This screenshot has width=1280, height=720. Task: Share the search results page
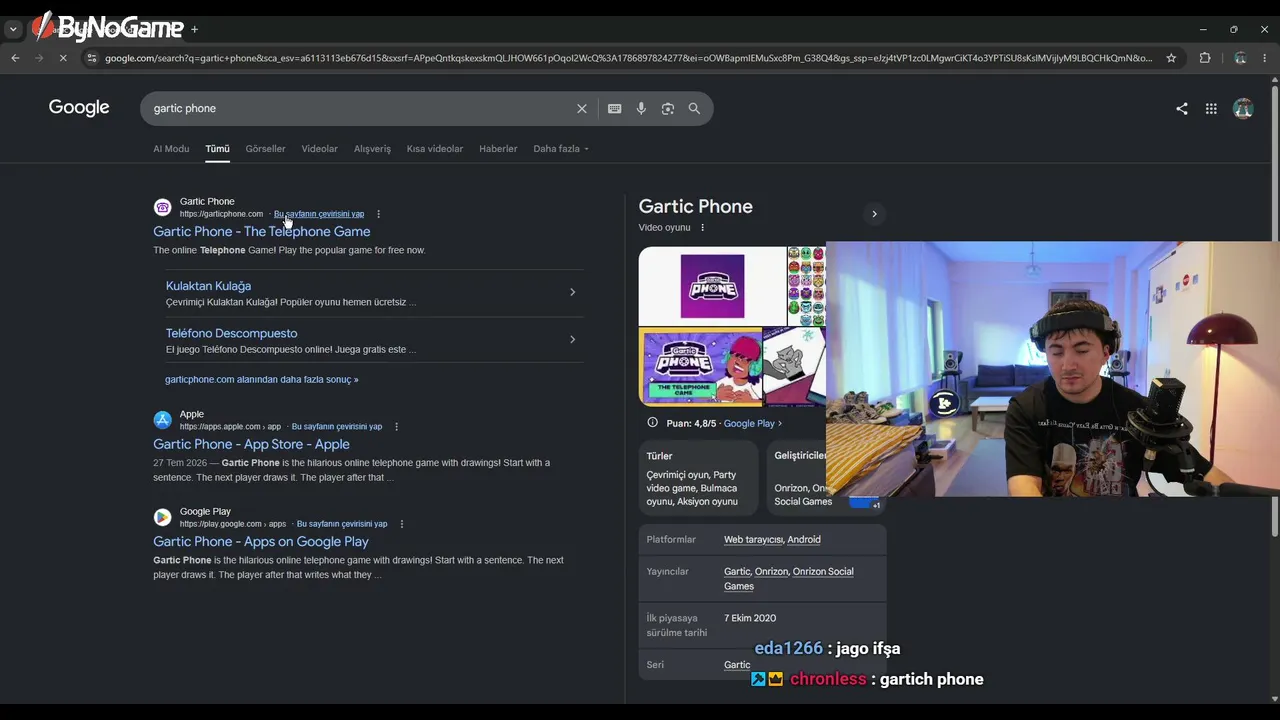(1182, 109)
